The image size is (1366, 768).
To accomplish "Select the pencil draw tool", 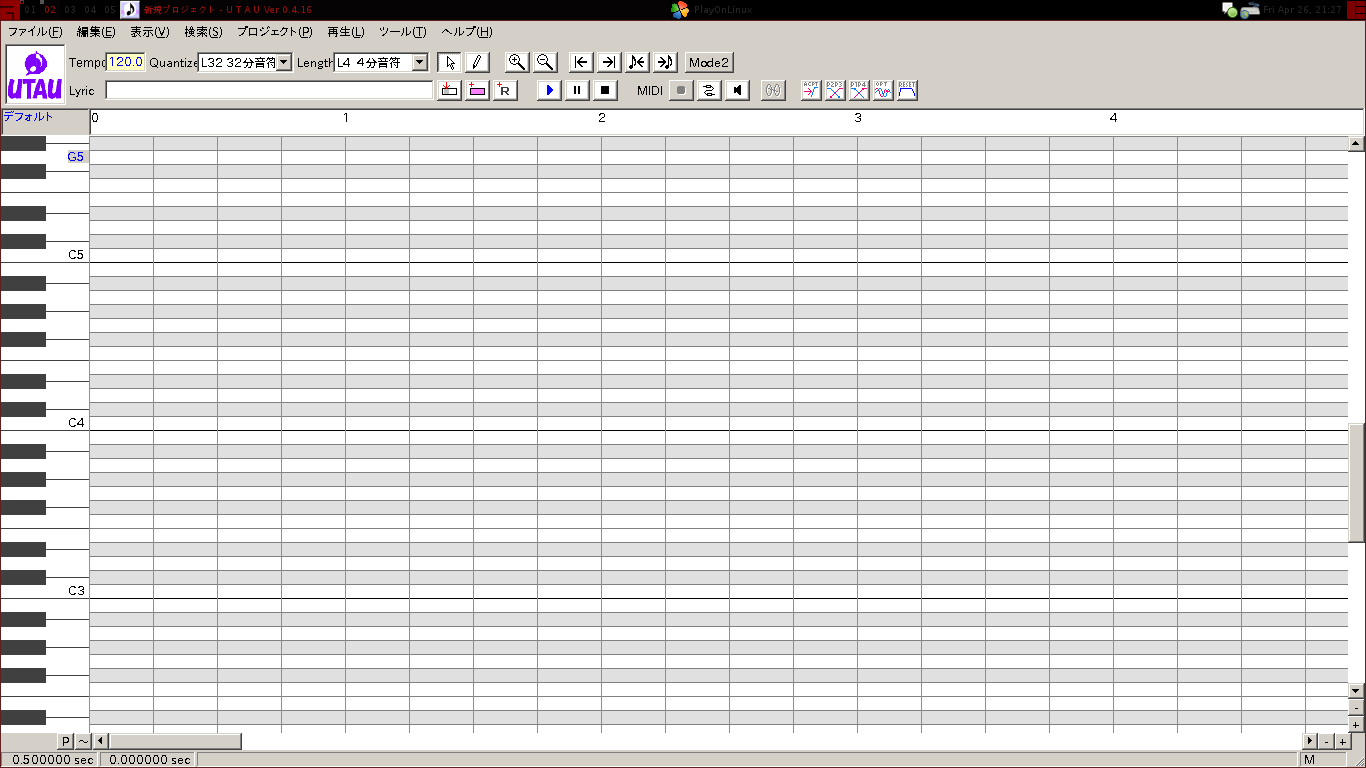I will click(478, 62).
